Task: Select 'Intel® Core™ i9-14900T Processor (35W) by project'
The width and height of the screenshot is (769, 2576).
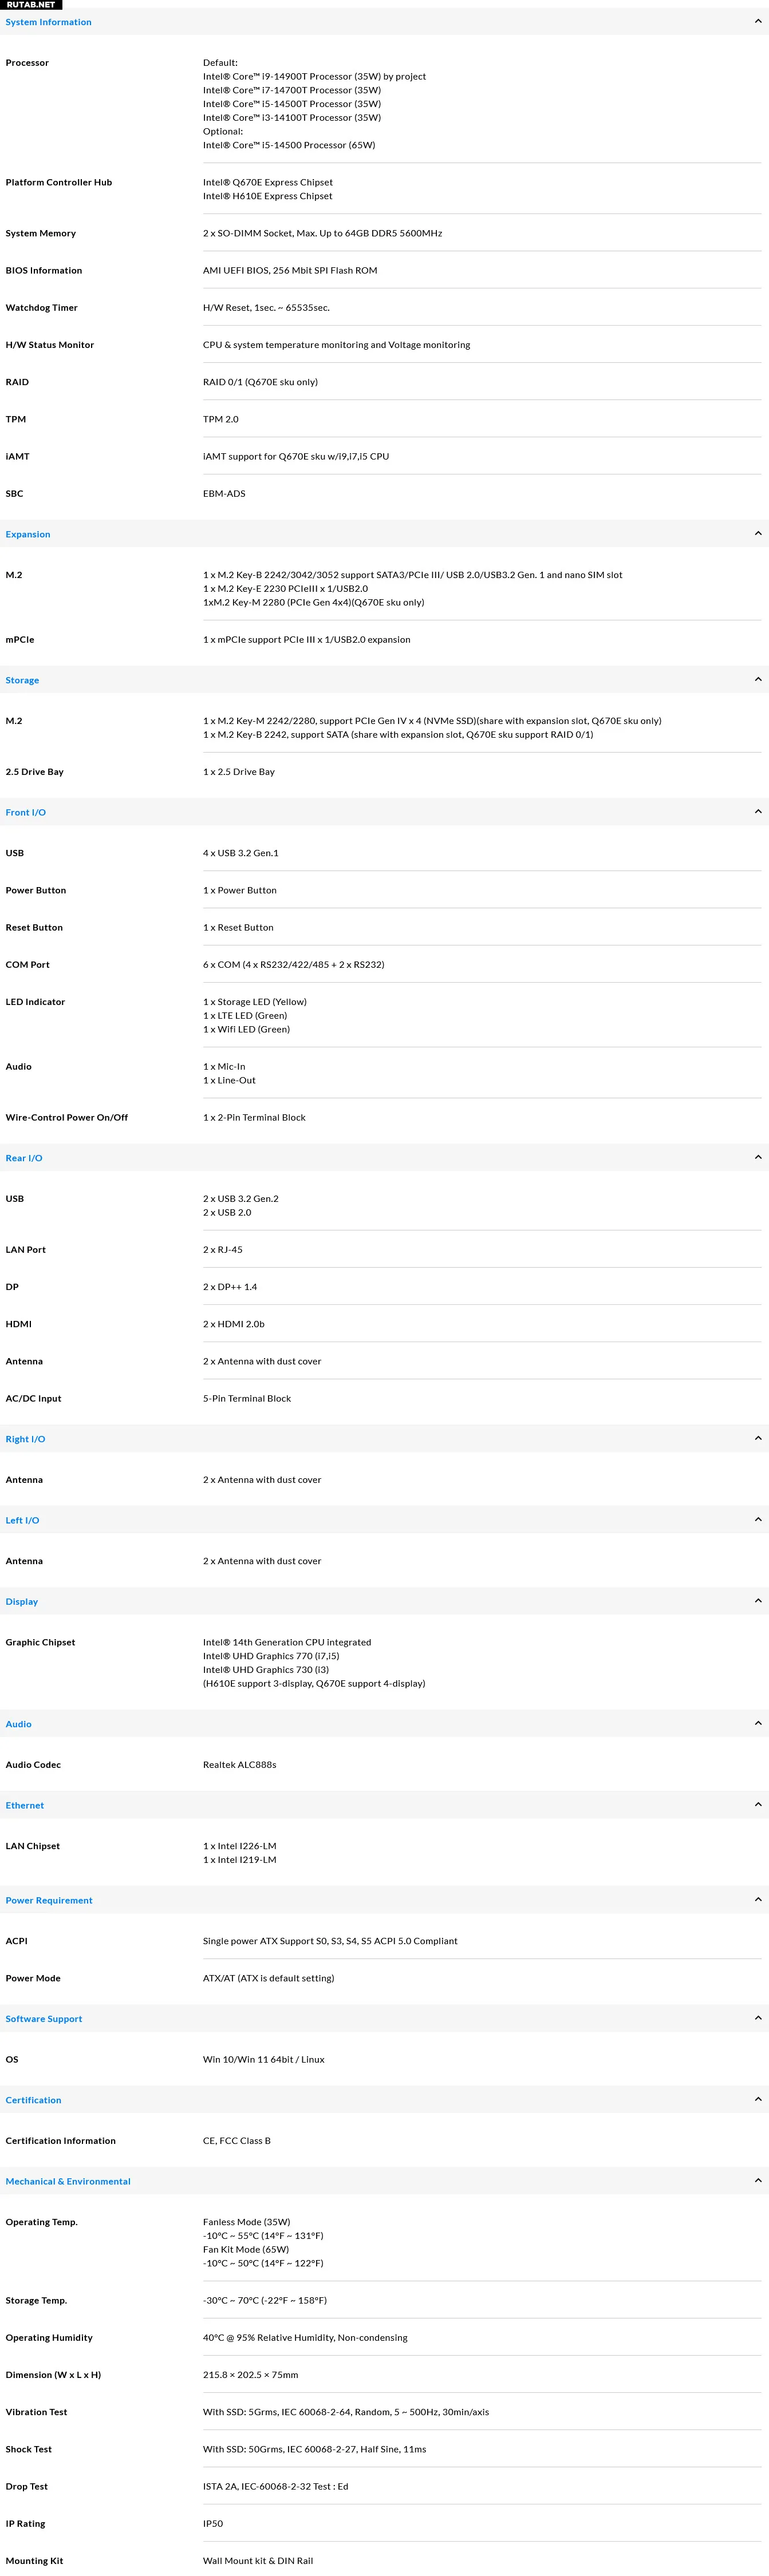Action: 314,76
